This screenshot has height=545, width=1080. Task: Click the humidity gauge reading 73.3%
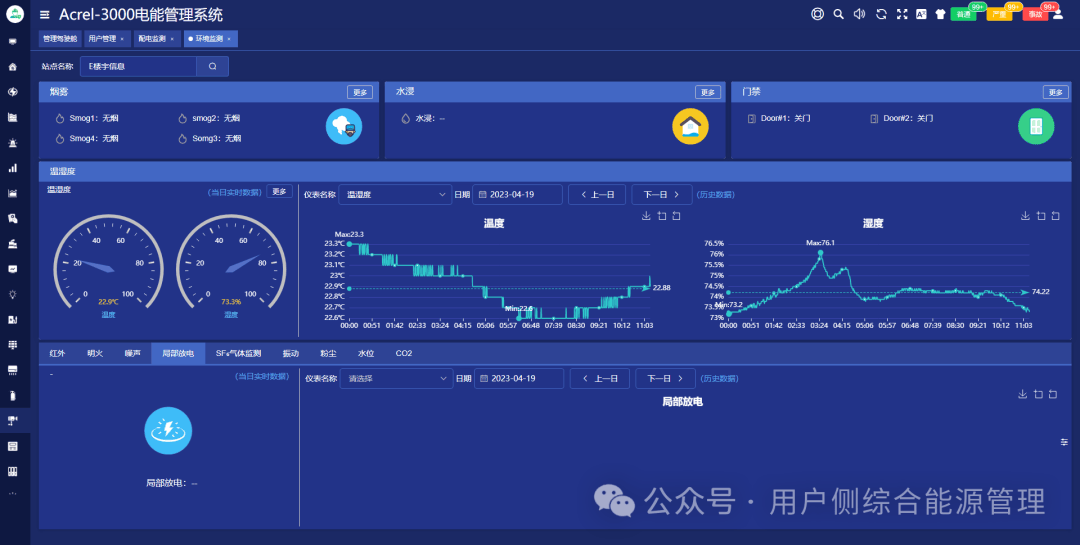pos(231,302)
